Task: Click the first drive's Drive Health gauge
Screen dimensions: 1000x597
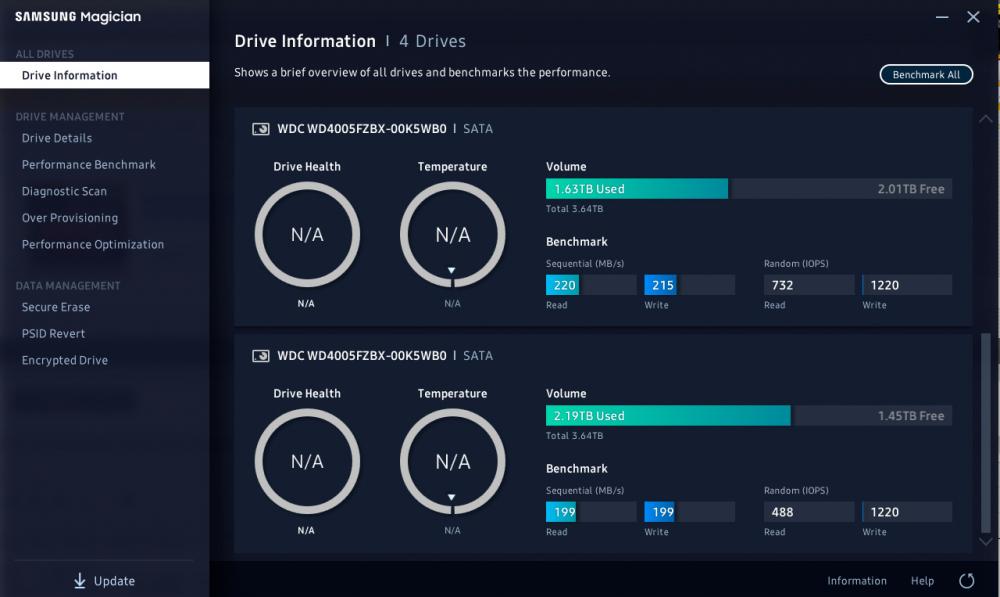Action: coord(307,235)
